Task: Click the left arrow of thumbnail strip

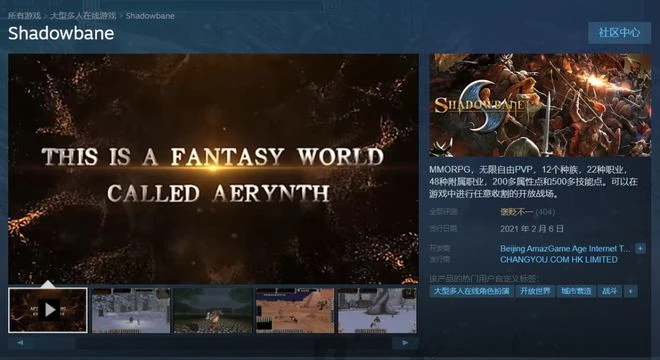Action: pyautogui.click(x=20, y=343)
